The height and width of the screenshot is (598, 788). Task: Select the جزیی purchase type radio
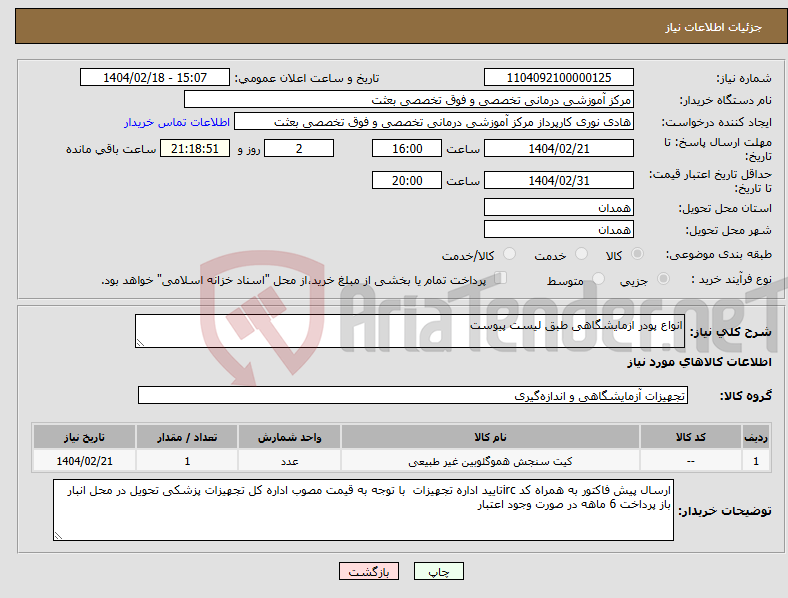pos(663,278)
